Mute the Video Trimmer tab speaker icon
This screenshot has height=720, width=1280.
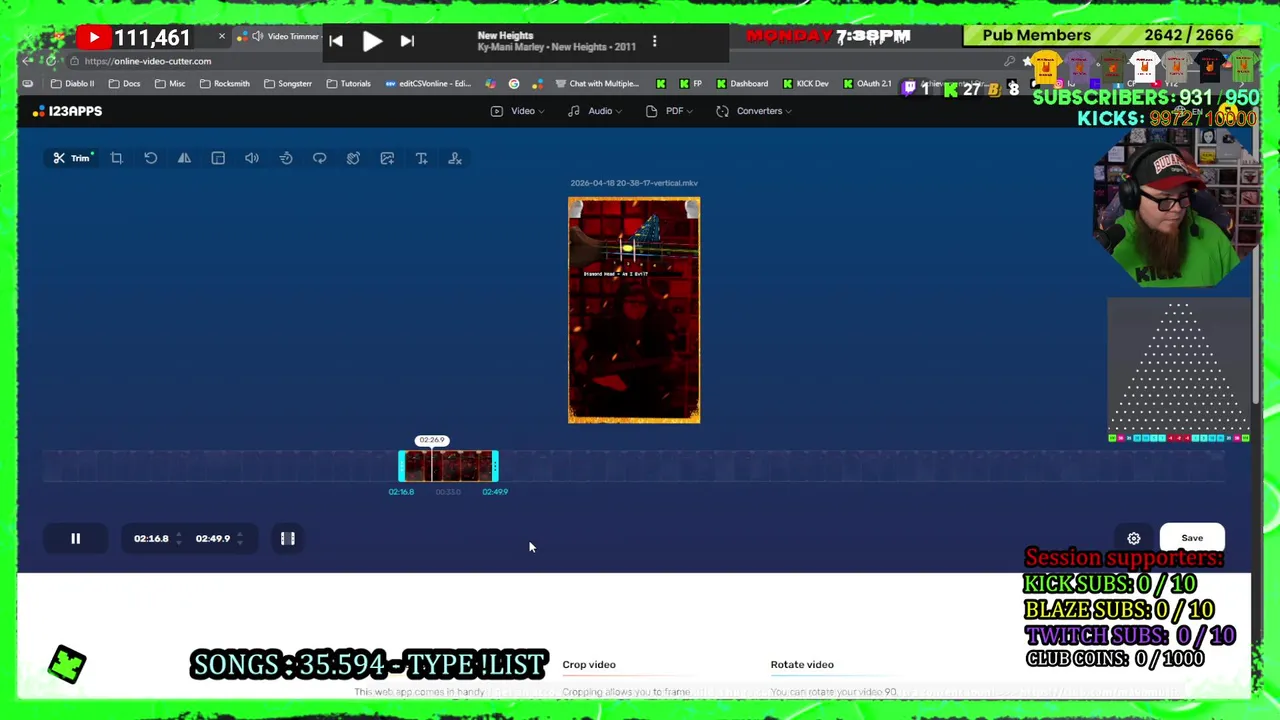258,37
